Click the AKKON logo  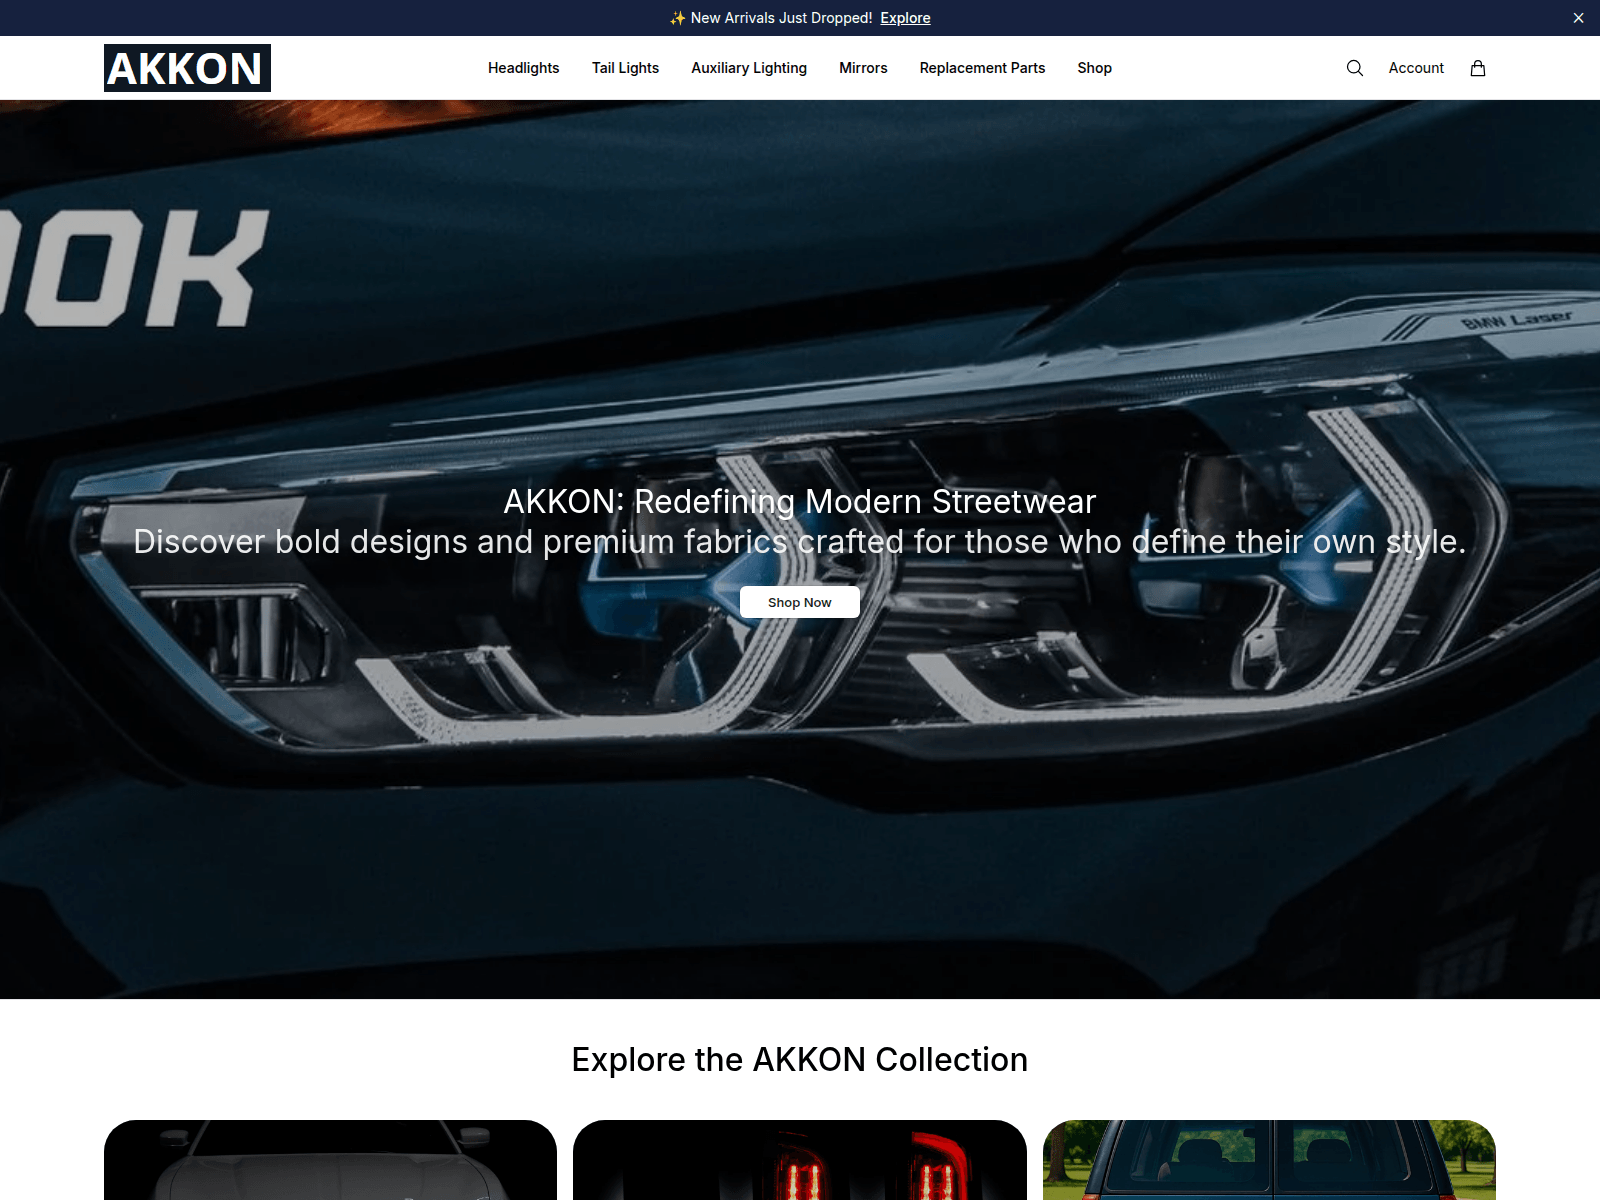pyautogui.click(x=187, y=68)
